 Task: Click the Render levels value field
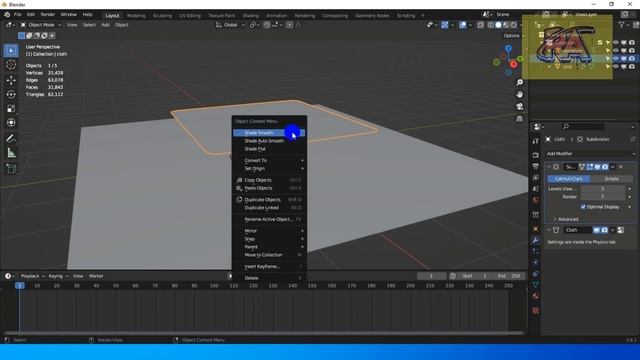[x=602, y=197]
